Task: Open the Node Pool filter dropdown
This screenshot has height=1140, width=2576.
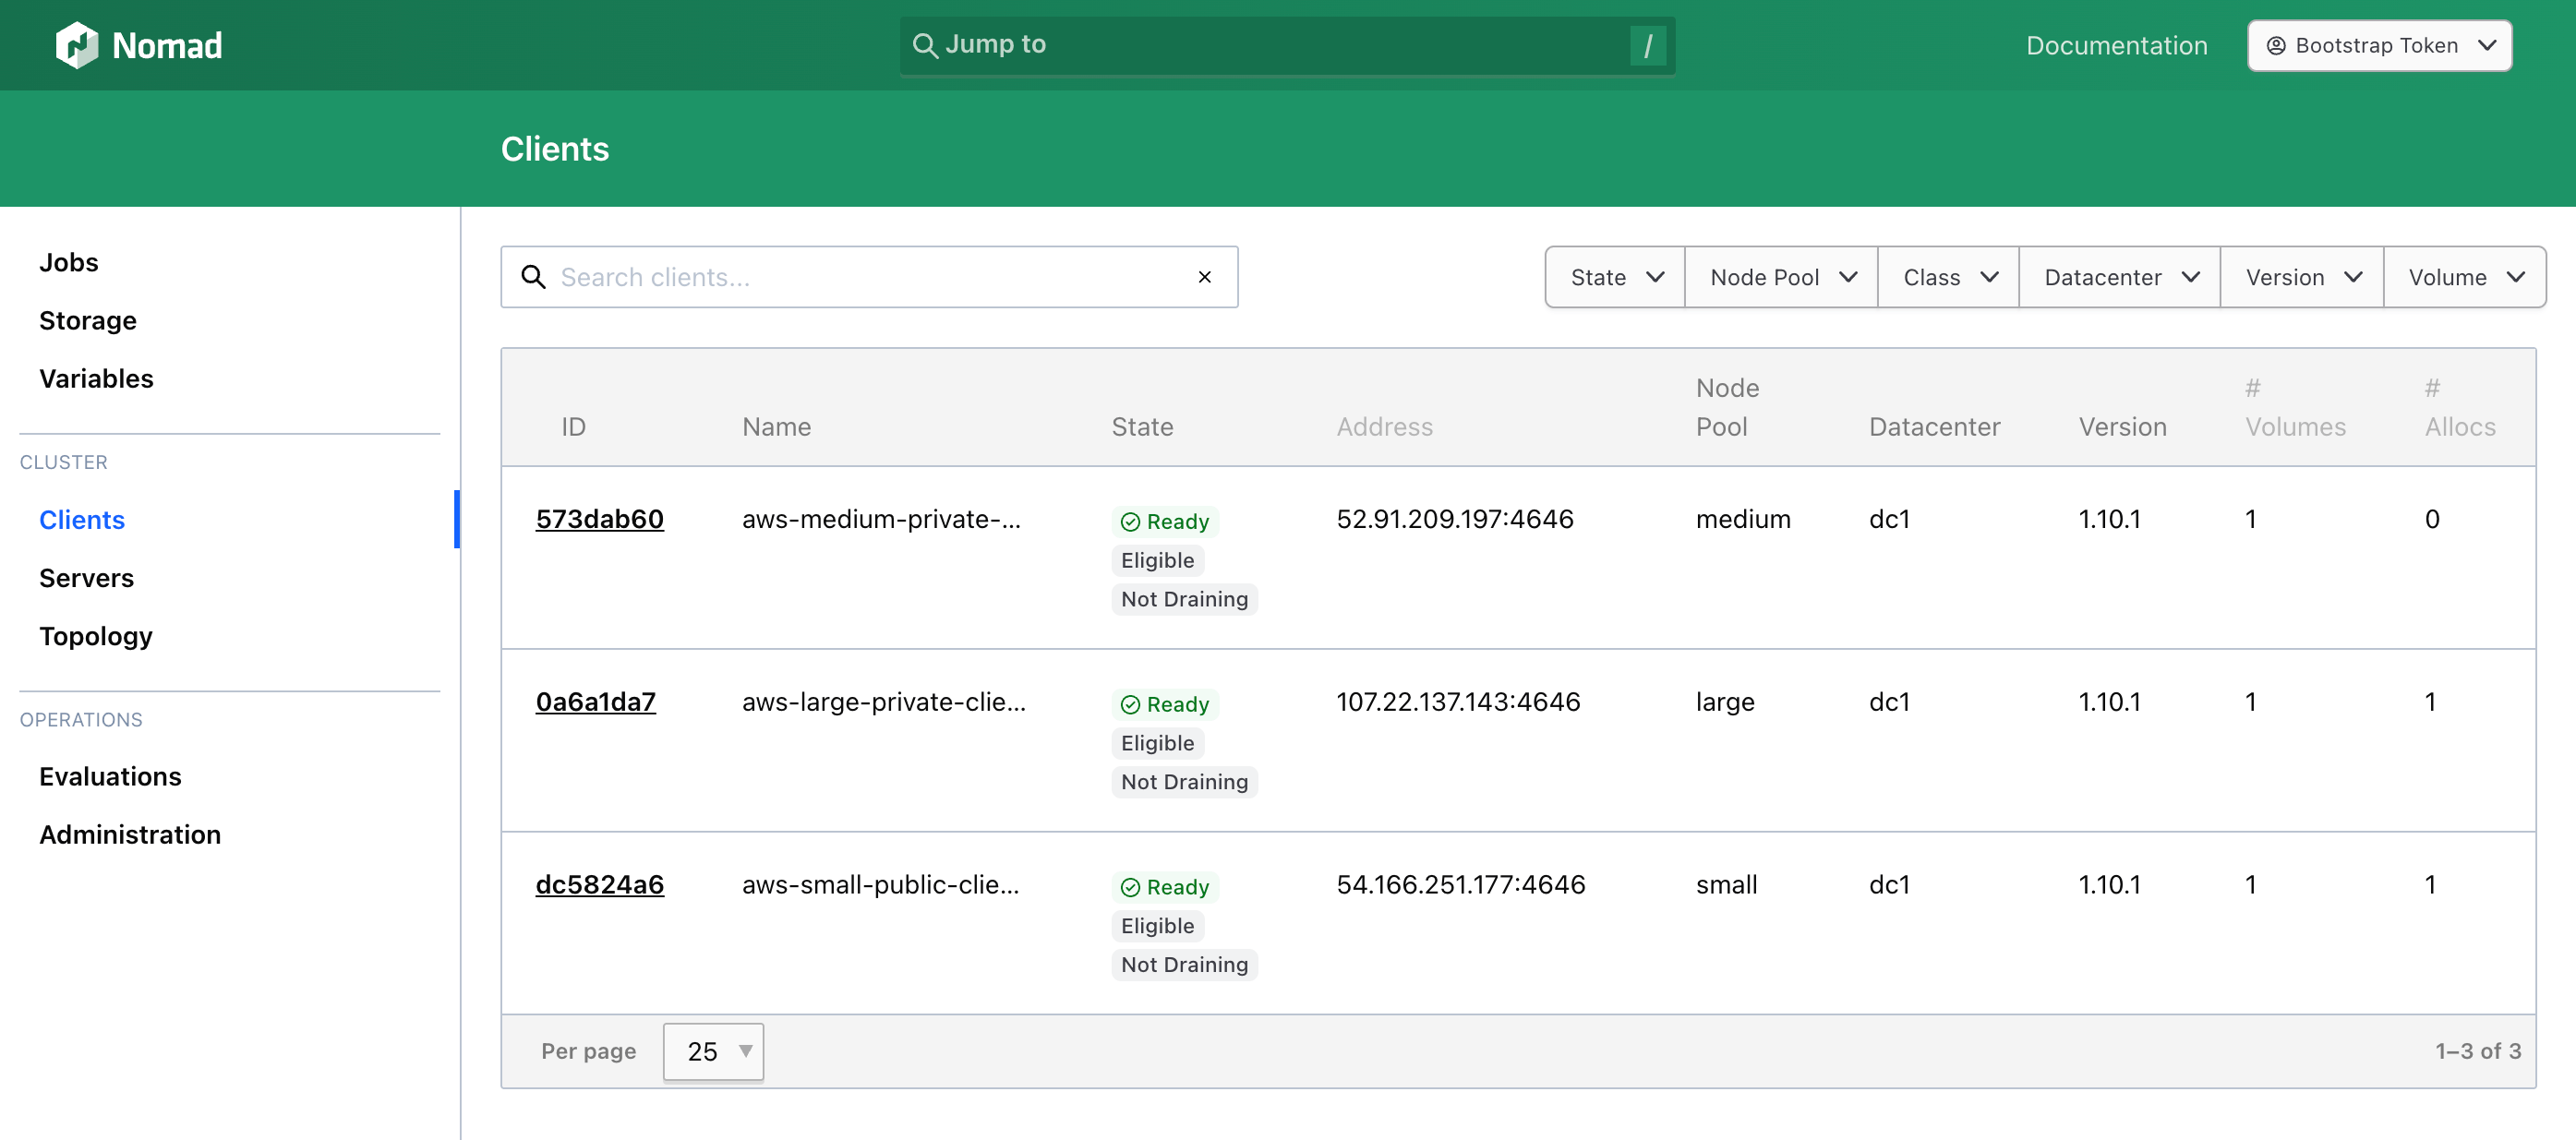Action: (1781, 277)
